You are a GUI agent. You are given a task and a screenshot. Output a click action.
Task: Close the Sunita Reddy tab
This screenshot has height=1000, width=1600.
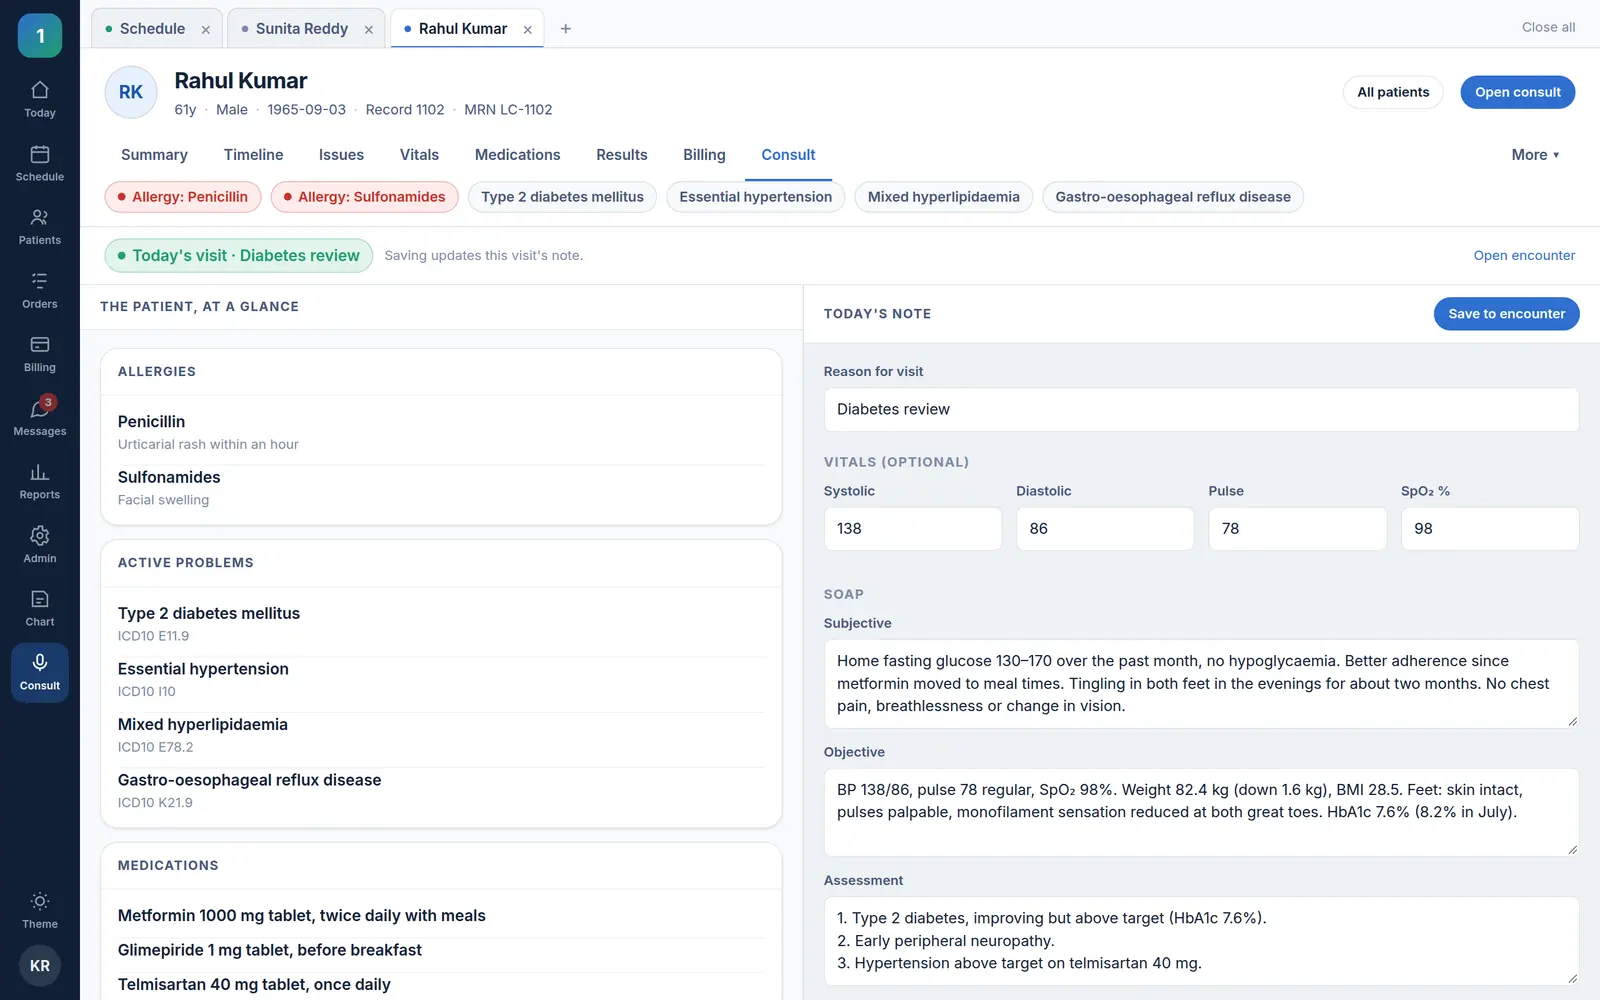tap(368, 30)
